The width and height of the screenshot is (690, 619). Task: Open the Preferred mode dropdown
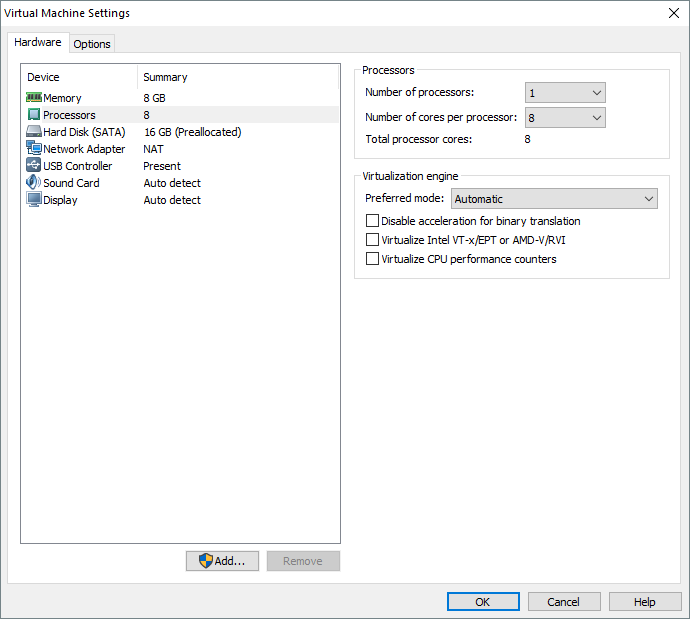554,199
